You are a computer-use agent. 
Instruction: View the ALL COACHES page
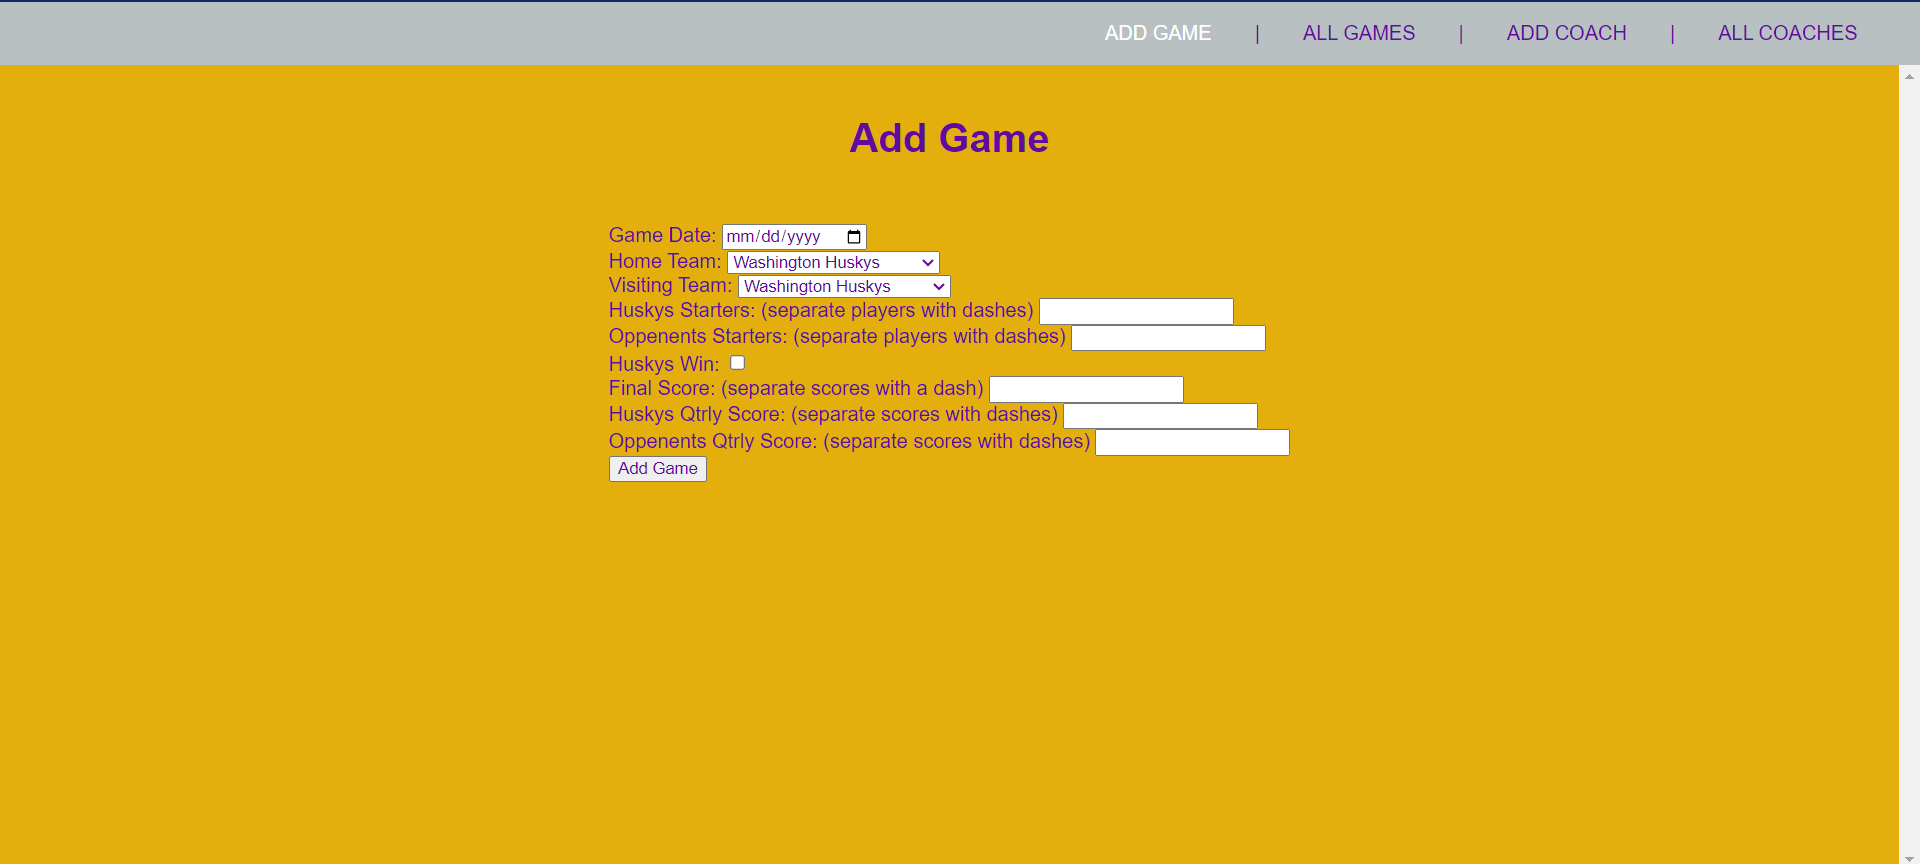1787,33
